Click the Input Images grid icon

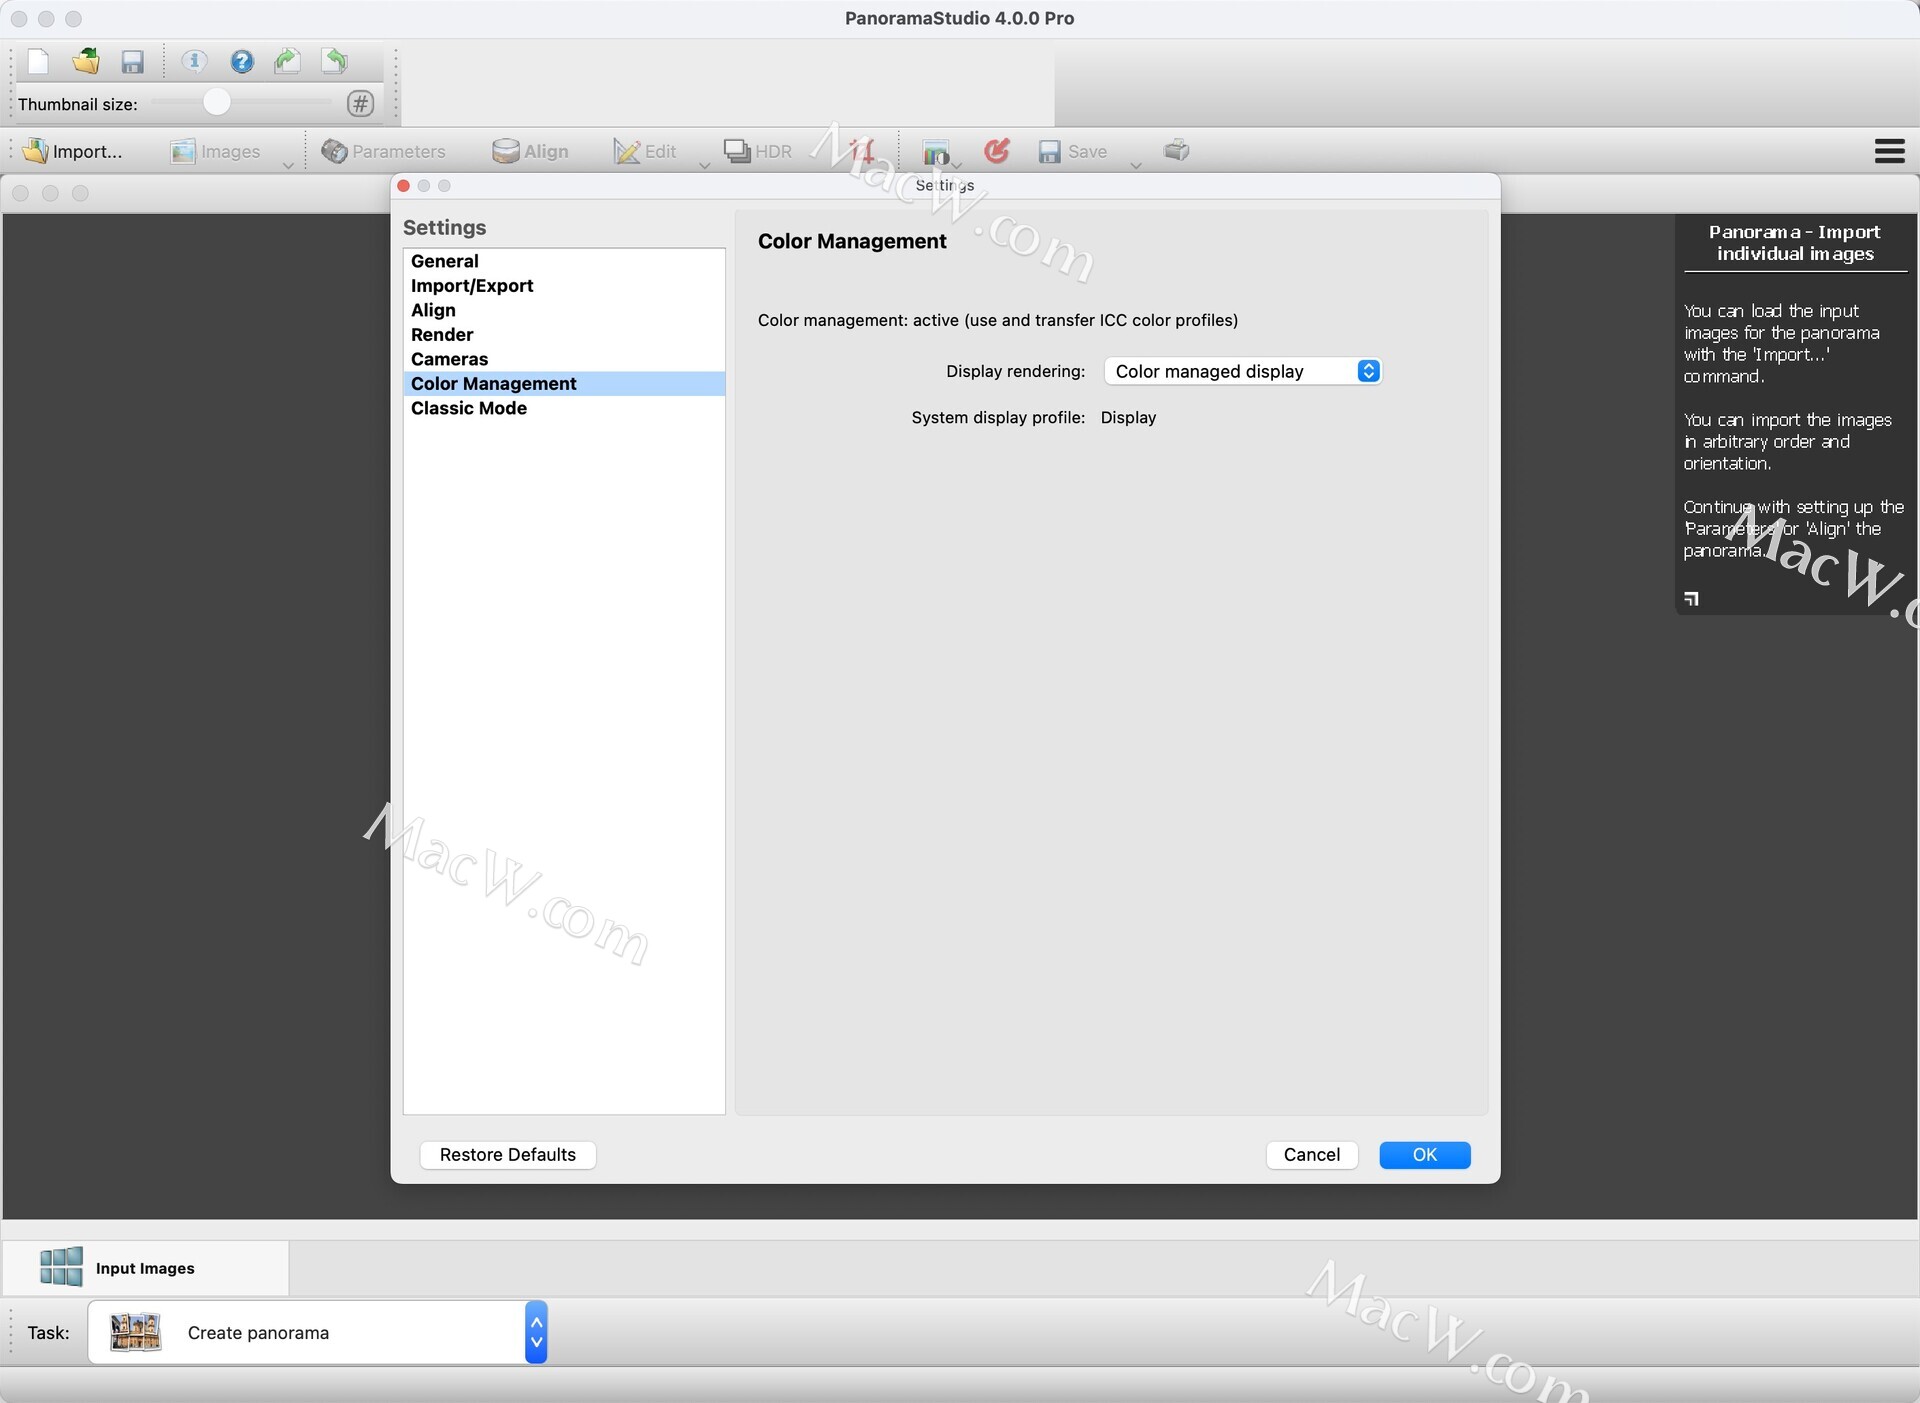tap(61, 1267)
